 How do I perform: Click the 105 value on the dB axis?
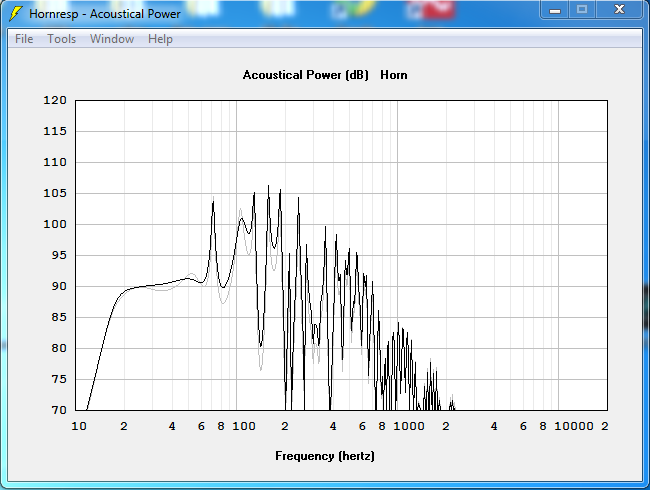click(55, 193)
